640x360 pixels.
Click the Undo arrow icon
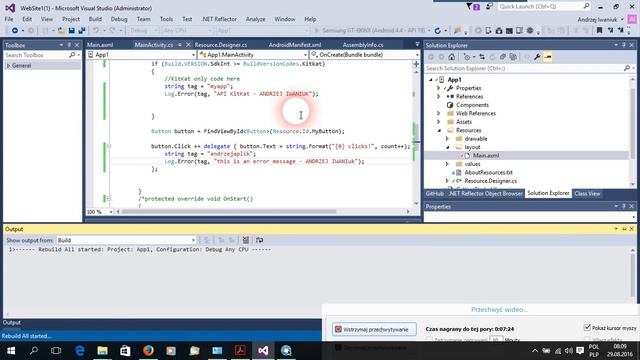[x=96, y=31]
